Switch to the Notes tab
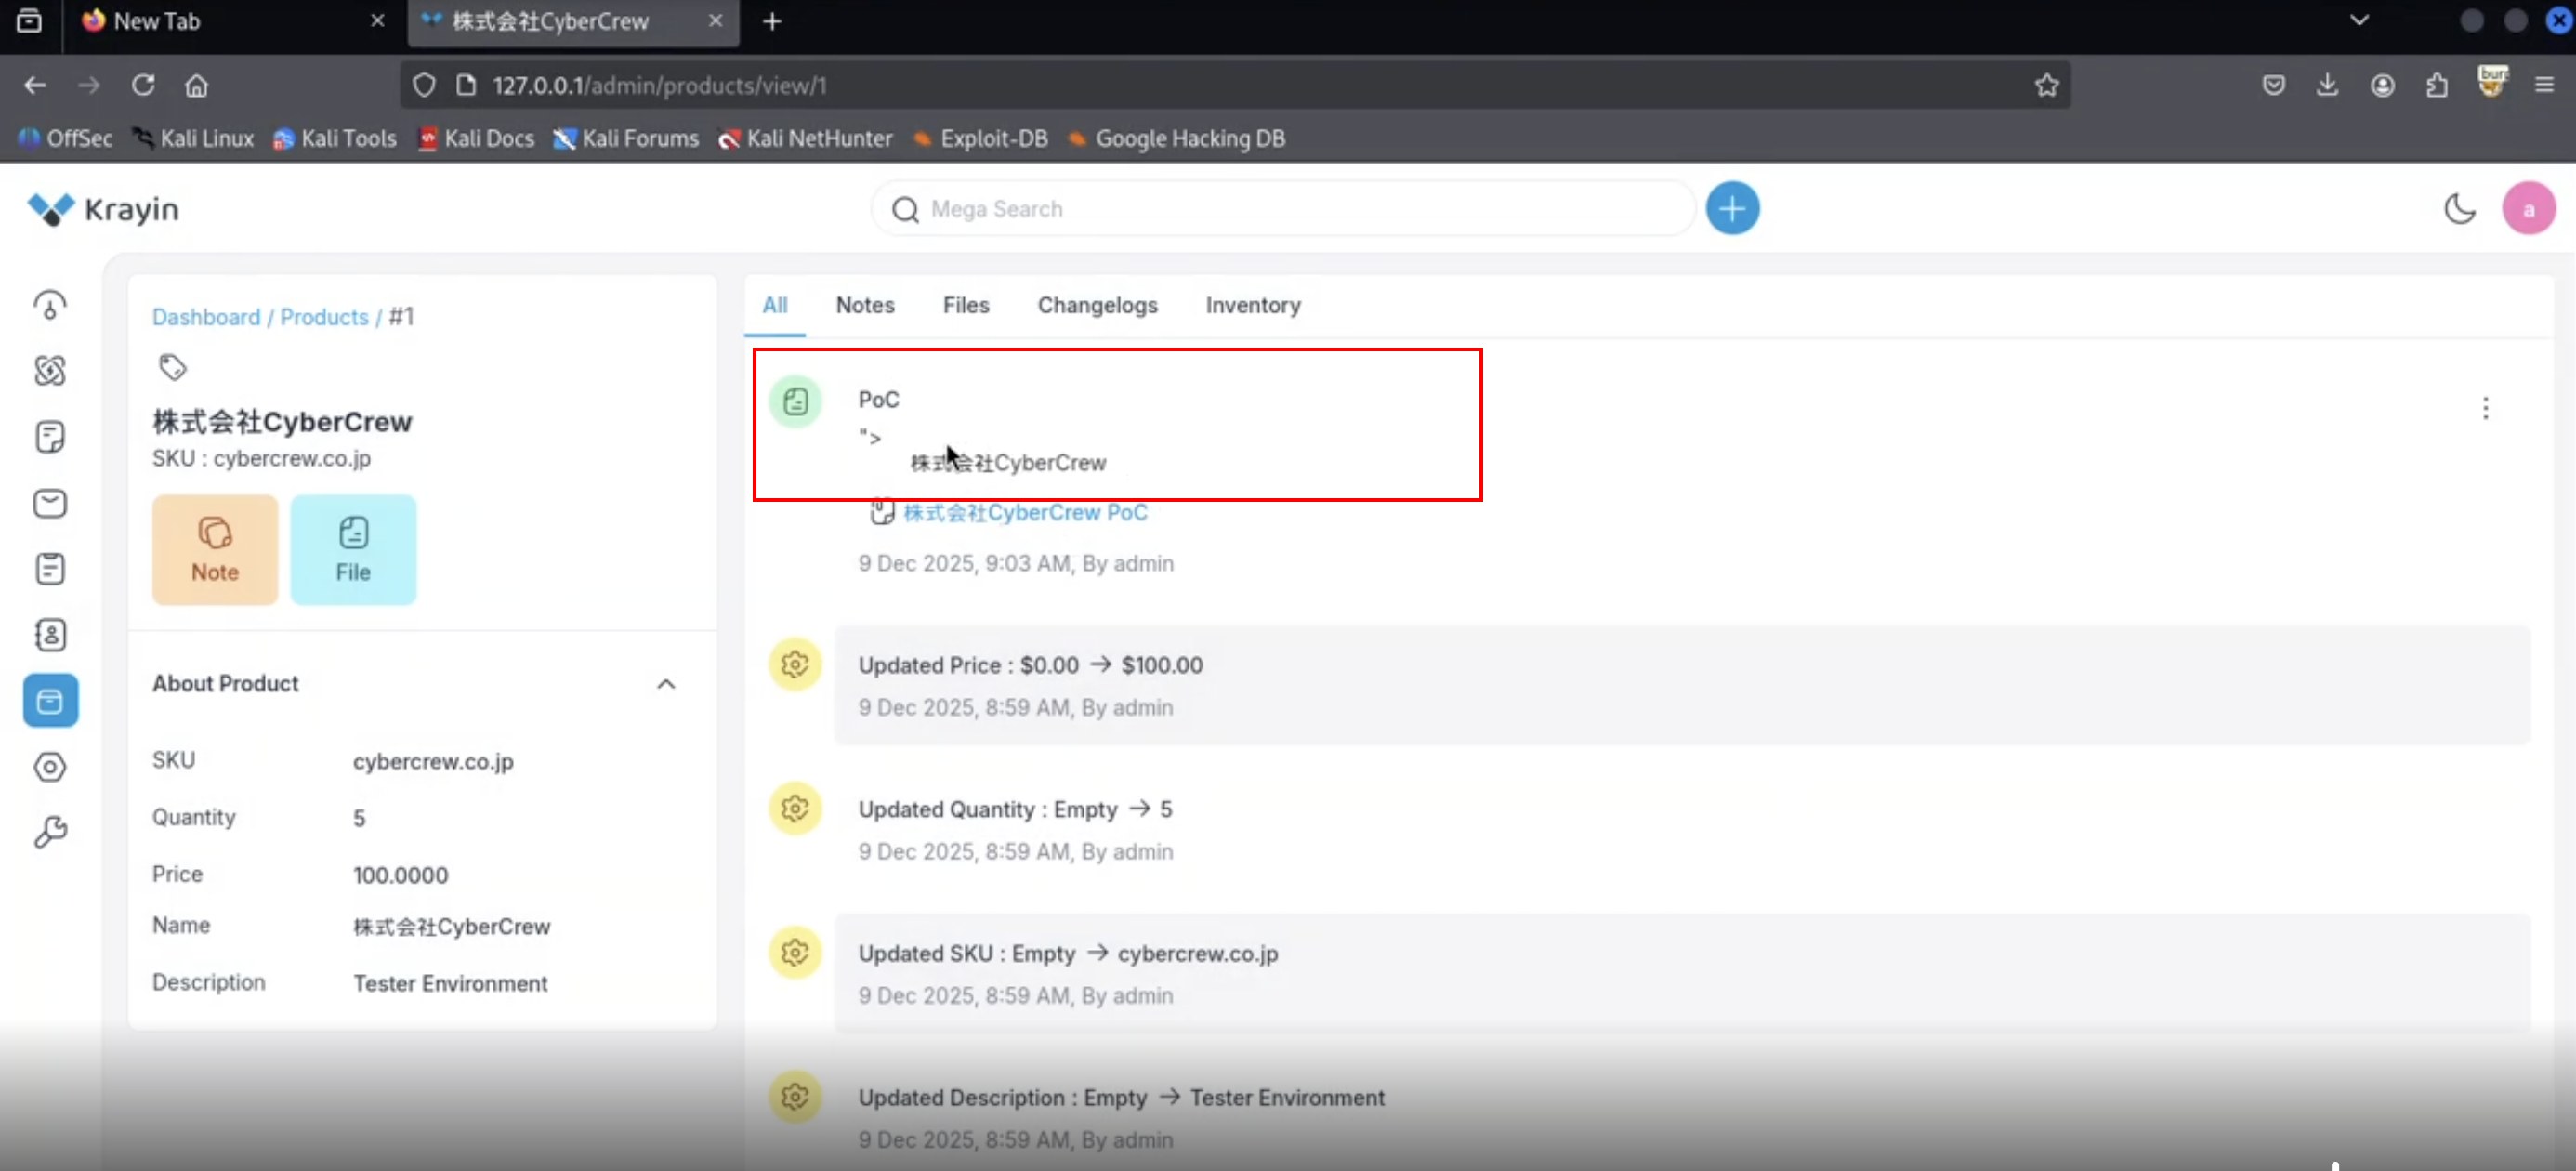The width and height of the screenshot is (2576, 1171). (865, 305)
